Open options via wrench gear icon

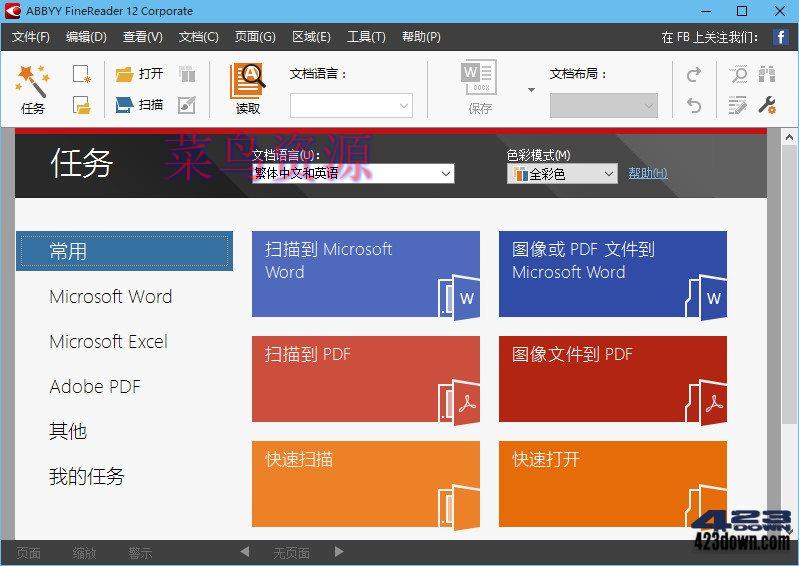[767, 105]
